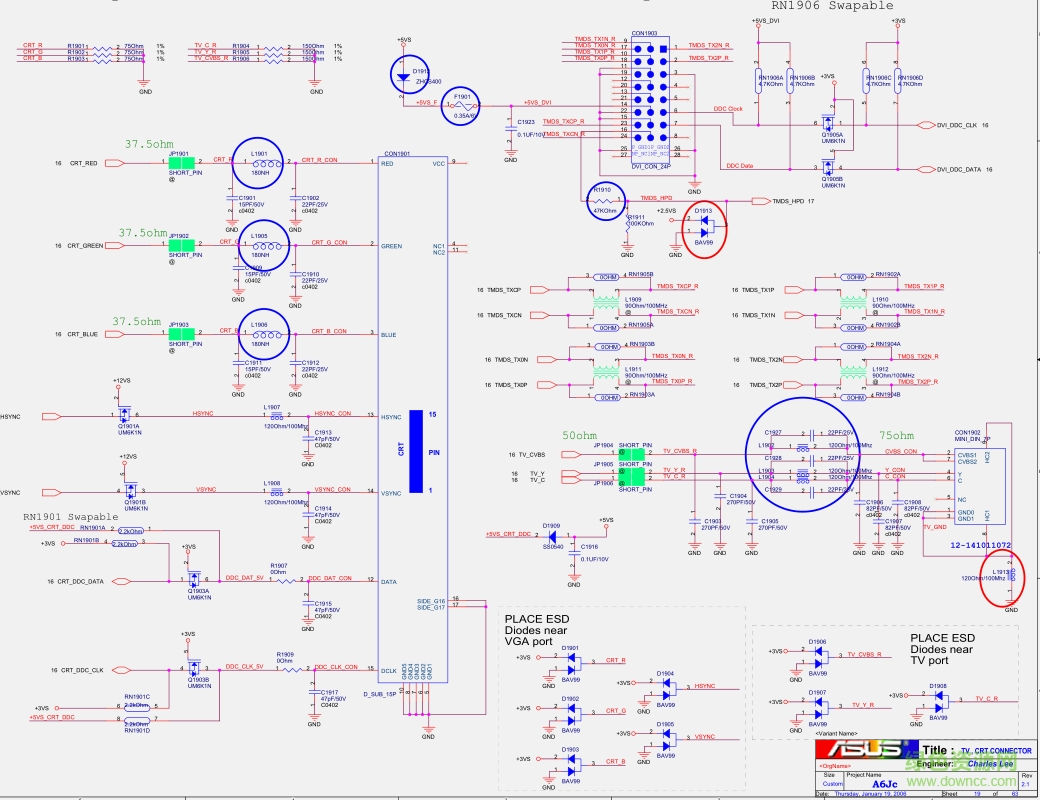Select the blue 15-pin CRT bar symbol
The width and height of the screenshot is (1040, 800).
(416, 451)
